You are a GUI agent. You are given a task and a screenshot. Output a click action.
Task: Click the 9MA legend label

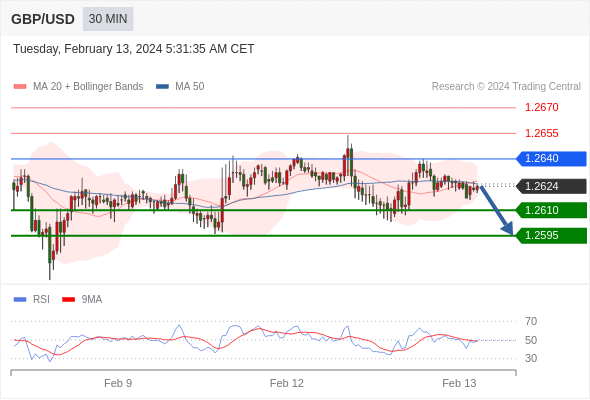(x=92, y=300)
